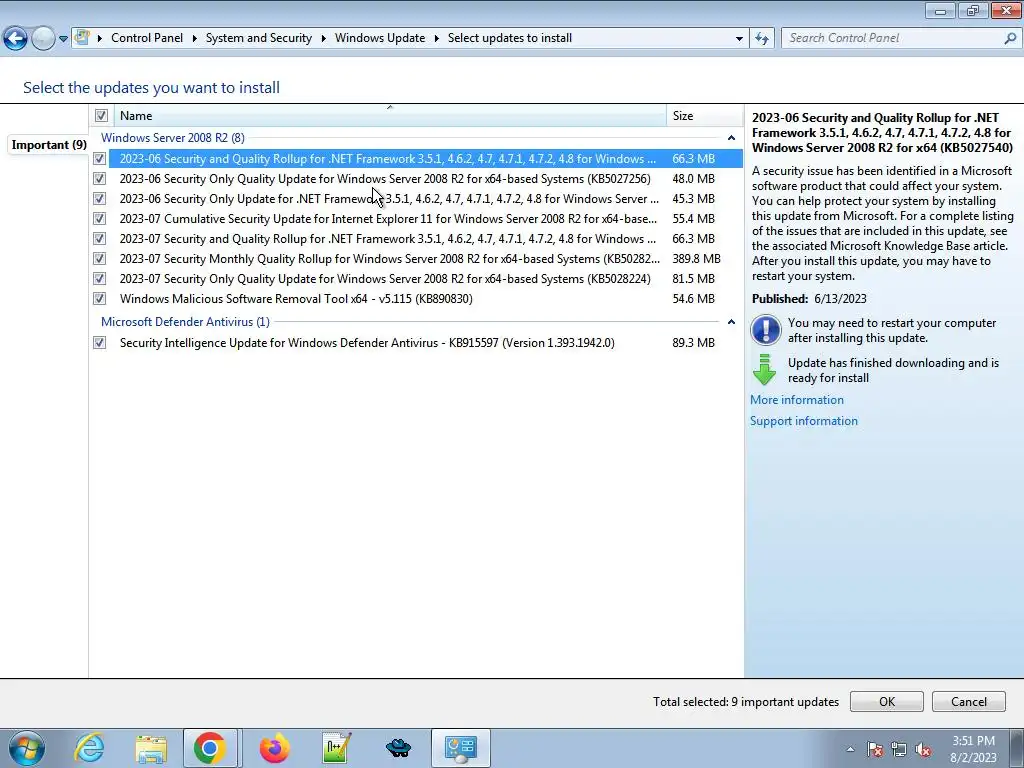Open Notepad++ from the taskbar
Screen dimensions: 1024x768
point(337,748)
